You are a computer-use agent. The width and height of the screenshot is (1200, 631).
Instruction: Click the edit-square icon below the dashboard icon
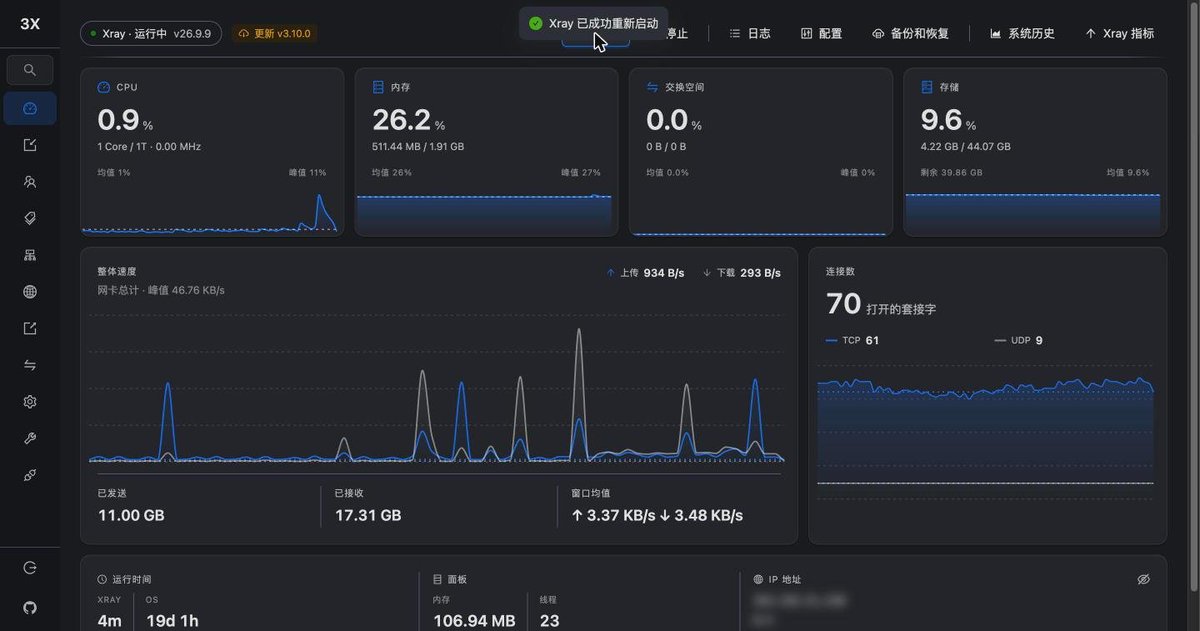click(30, 145)
